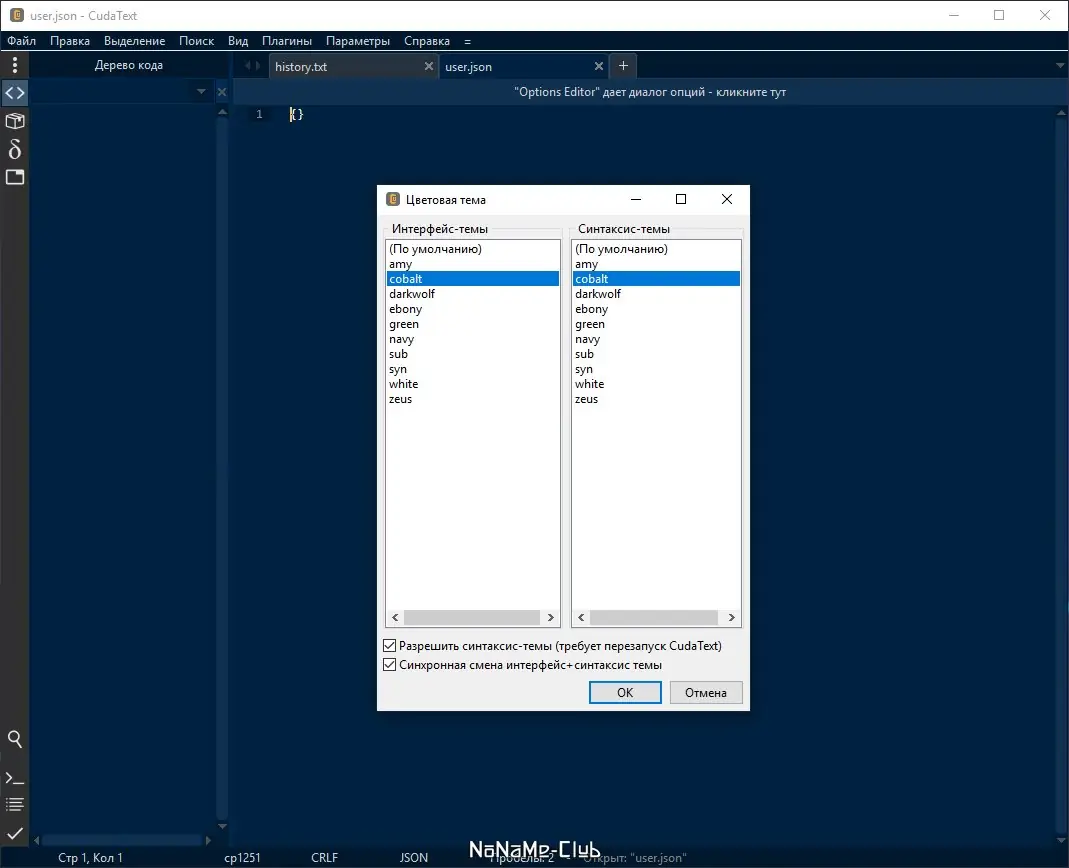The image size is (1069, 868).
Task: Close the user.json tab
Action: (599, 66)
